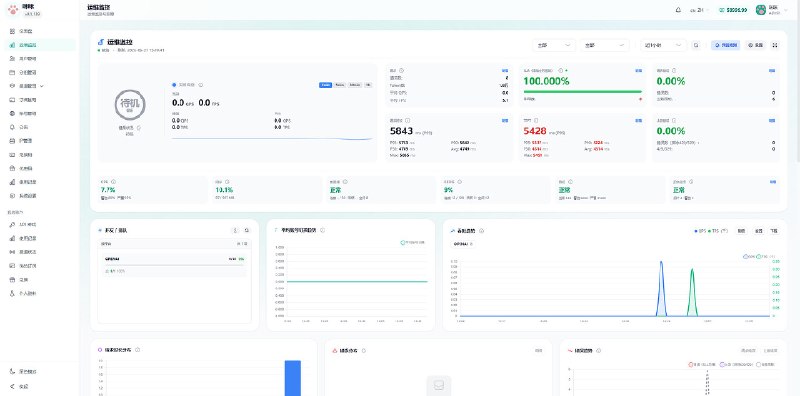This screenshot has width=800, height=396.
Task: Click the small refresh icon under the standby ring
Action: [139, 128]
